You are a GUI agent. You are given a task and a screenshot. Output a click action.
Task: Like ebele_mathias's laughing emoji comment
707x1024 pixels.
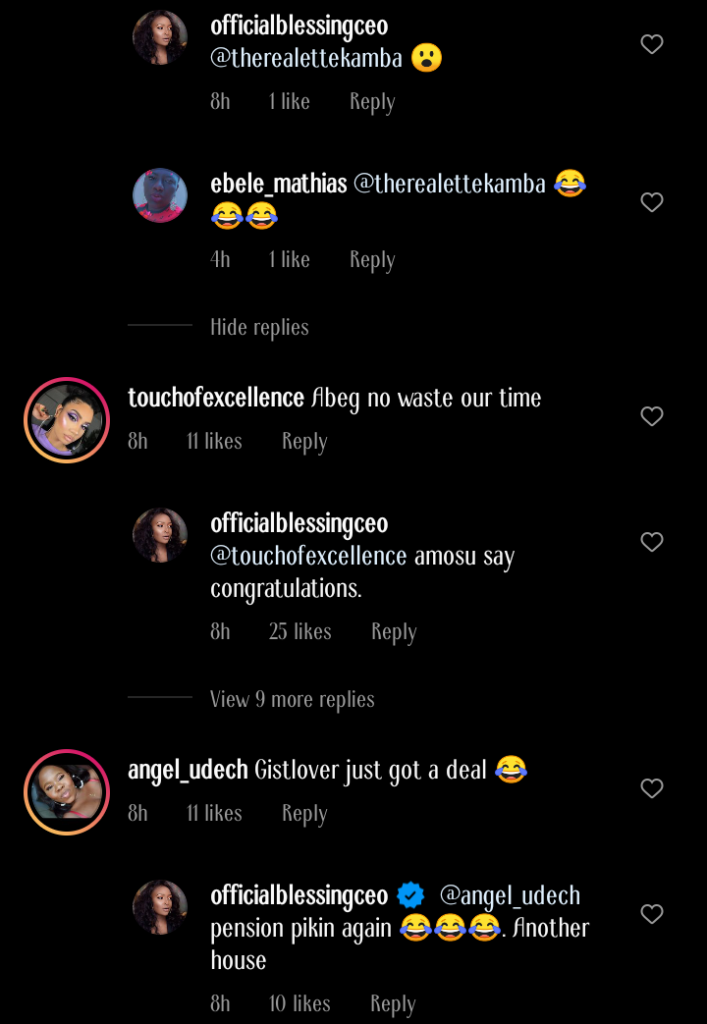[x=652, y=203]
